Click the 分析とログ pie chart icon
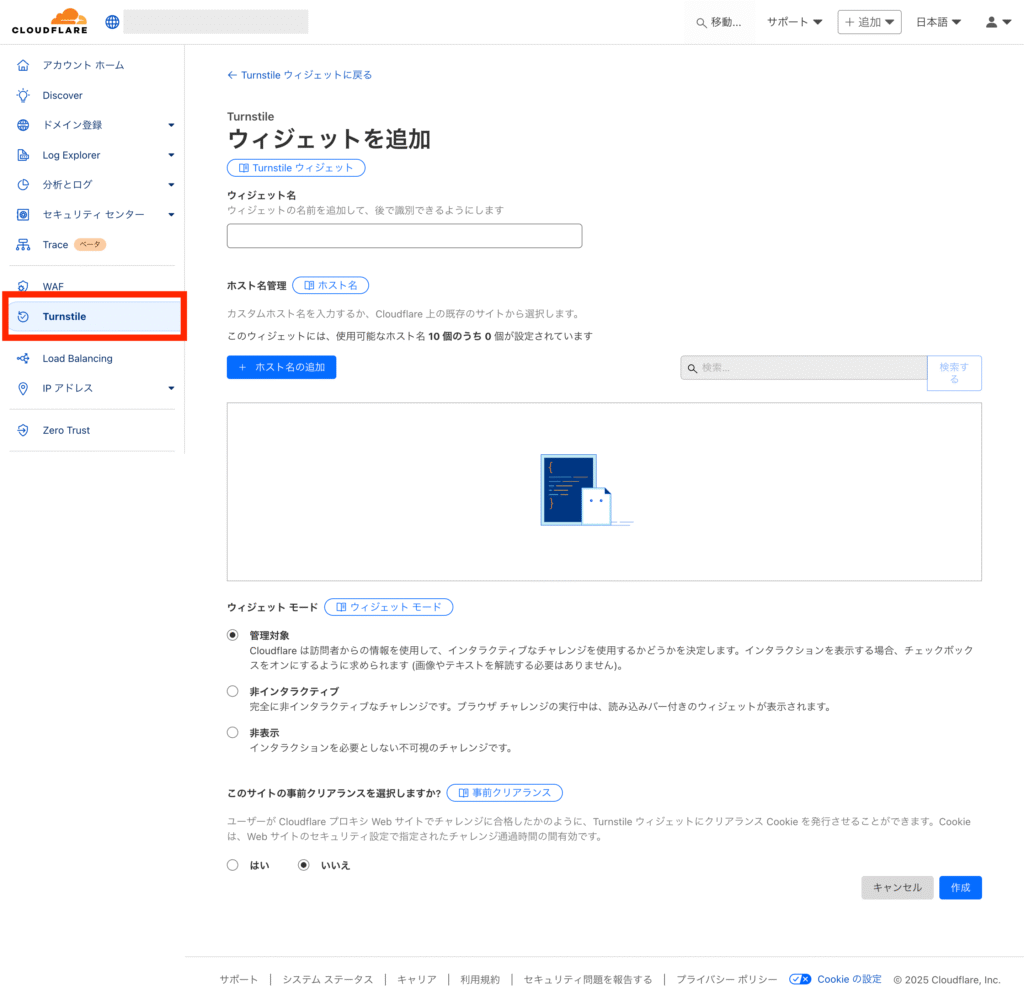The height and width of the screenshot is (999, 1024). point(23,185)
